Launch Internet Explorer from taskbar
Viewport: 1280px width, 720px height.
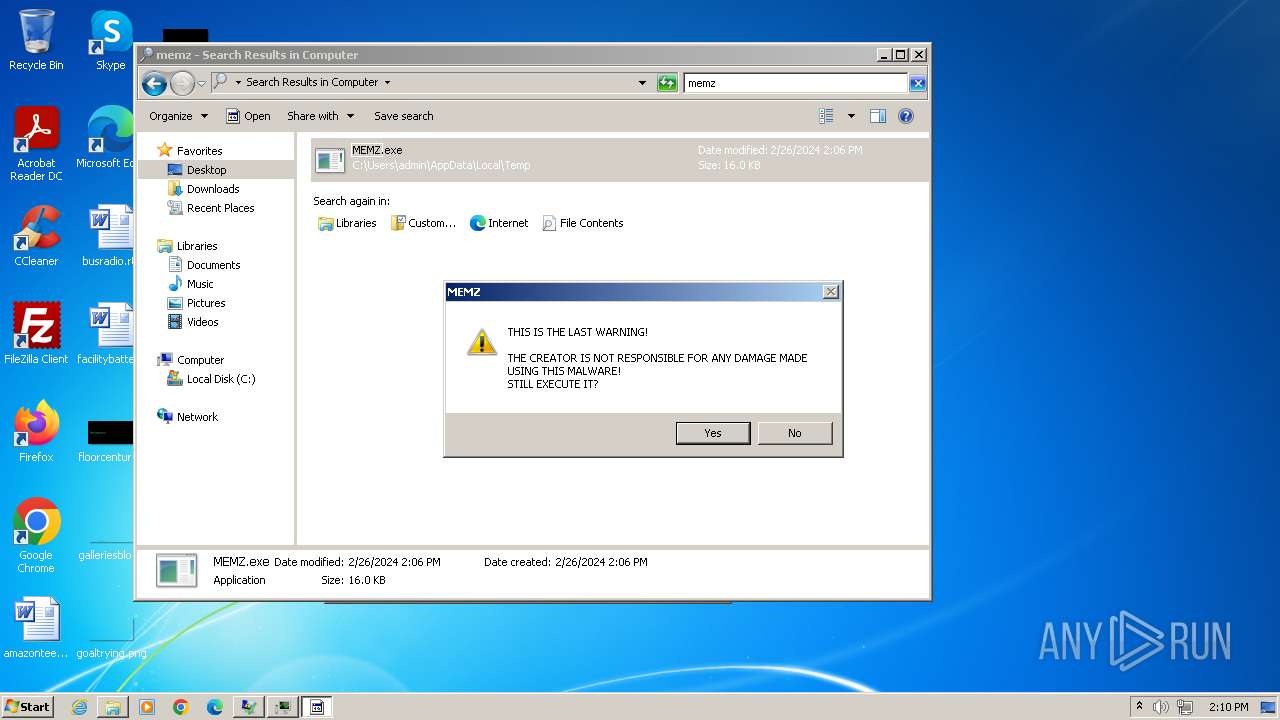click(79, 707)
